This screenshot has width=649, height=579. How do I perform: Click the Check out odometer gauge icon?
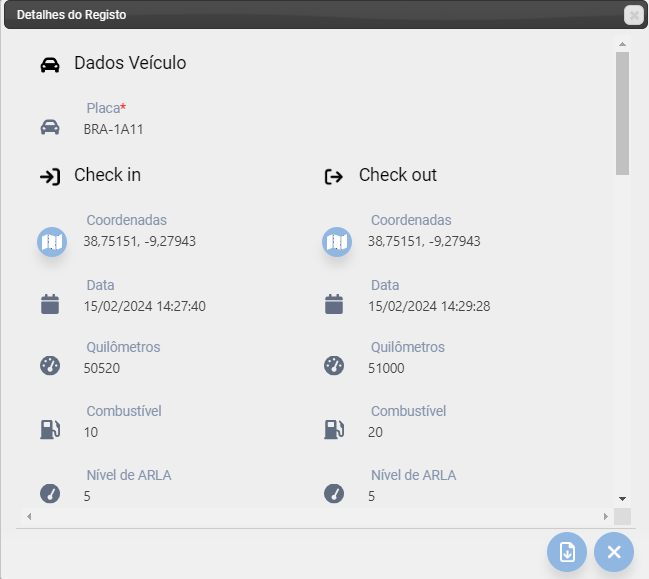pyautogui.click(x=334, y=366)
